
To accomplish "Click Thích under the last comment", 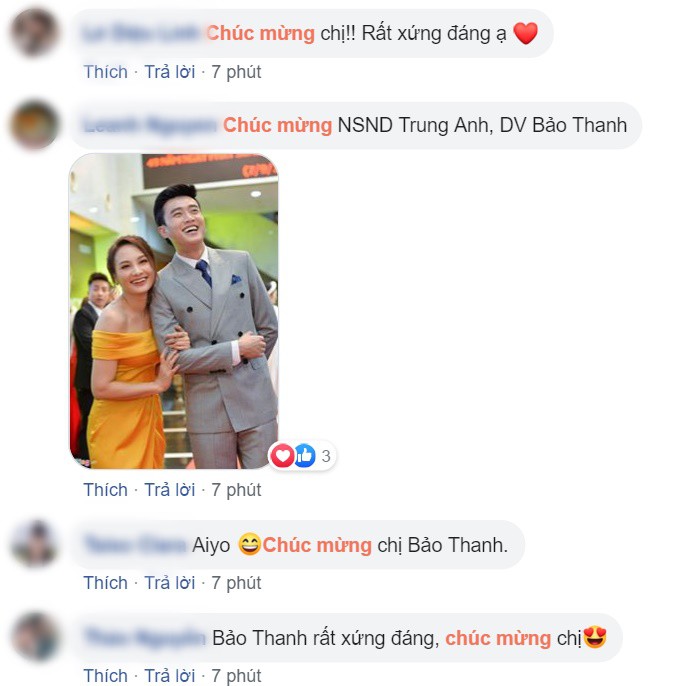I will 106,675.
